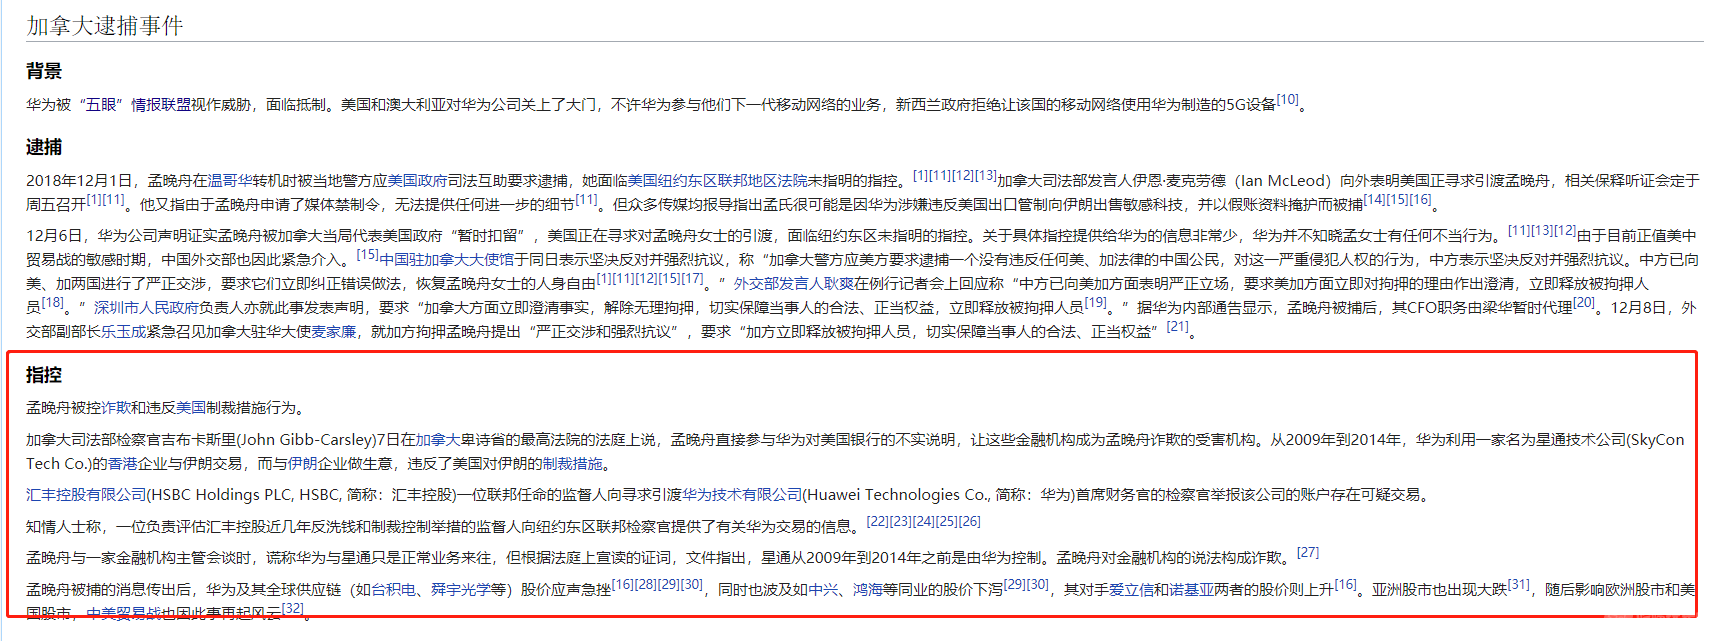Follow the 深圳市人民政府 link
The image size is (1716, 641).
[x=147, y=308]
